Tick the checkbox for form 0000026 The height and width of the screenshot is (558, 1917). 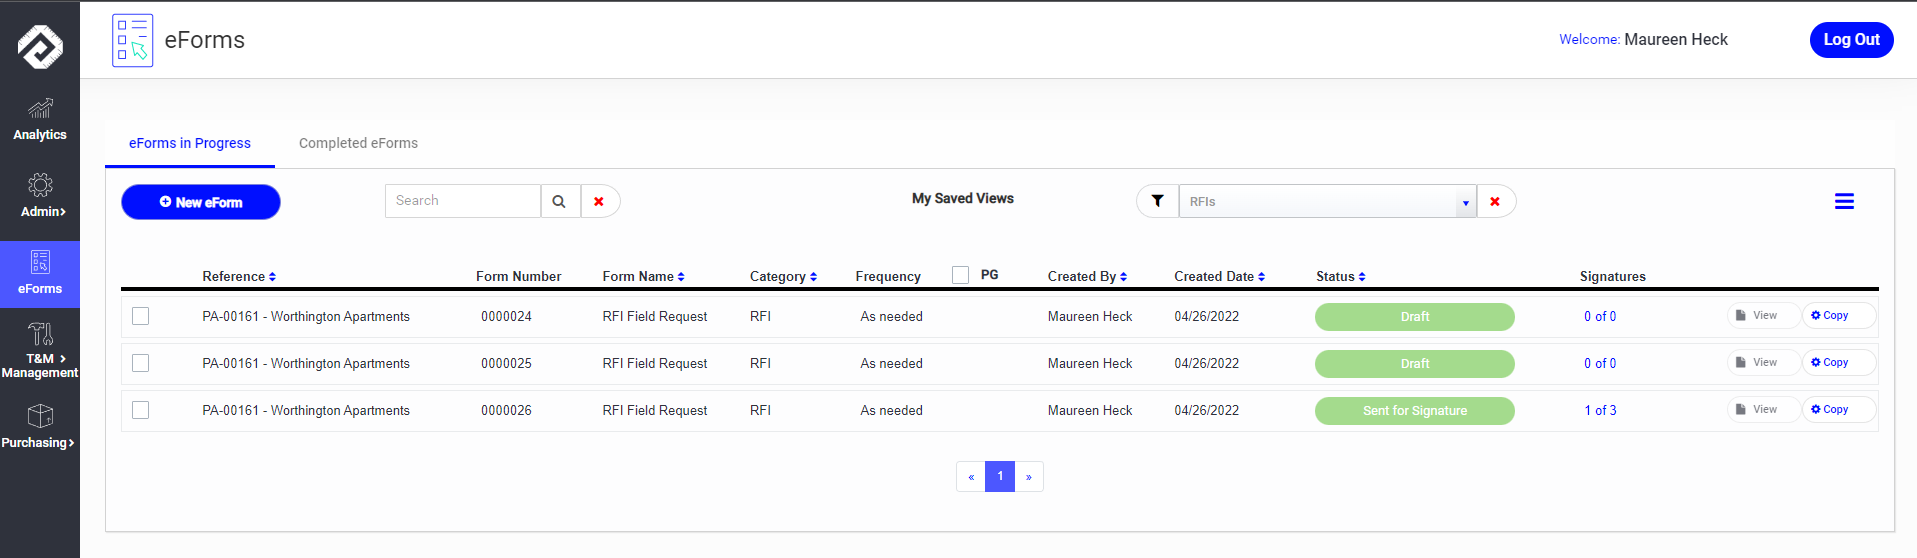141,410
